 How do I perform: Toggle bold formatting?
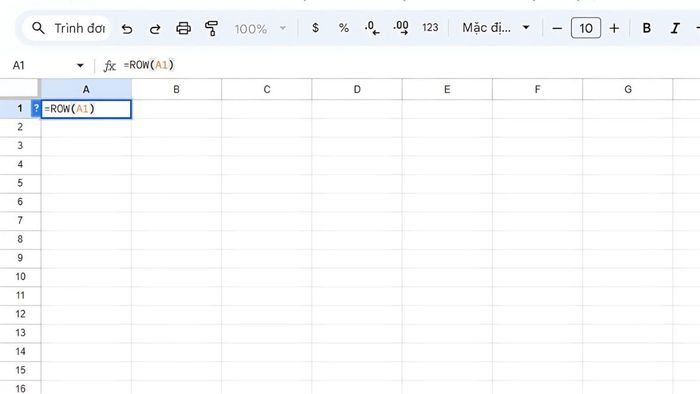646,29
